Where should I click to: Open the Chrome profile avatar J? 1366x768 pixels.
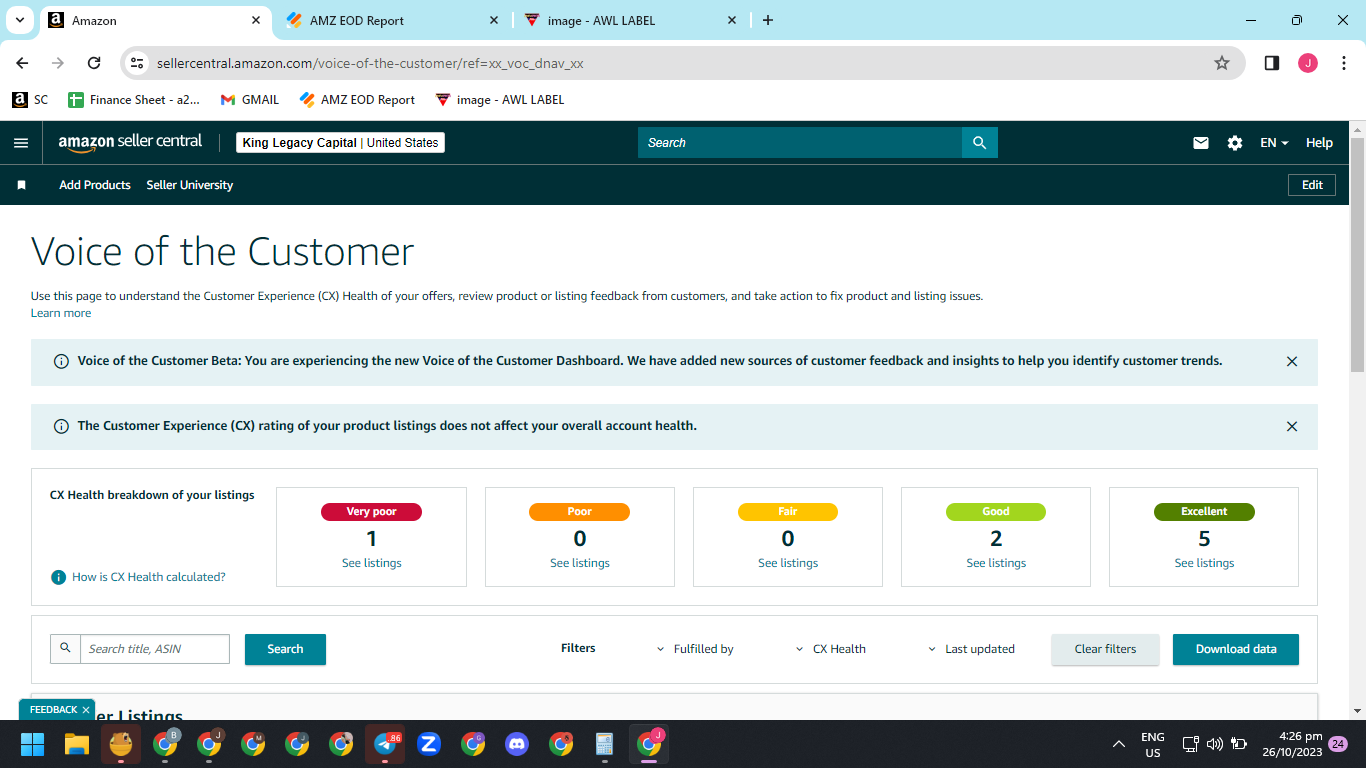point(1308,63)
